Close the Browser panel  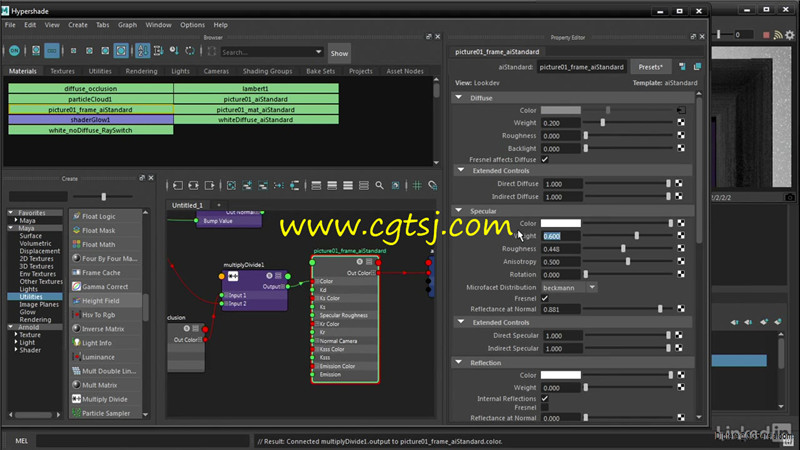pyautogui.click(x=437, y=37)
